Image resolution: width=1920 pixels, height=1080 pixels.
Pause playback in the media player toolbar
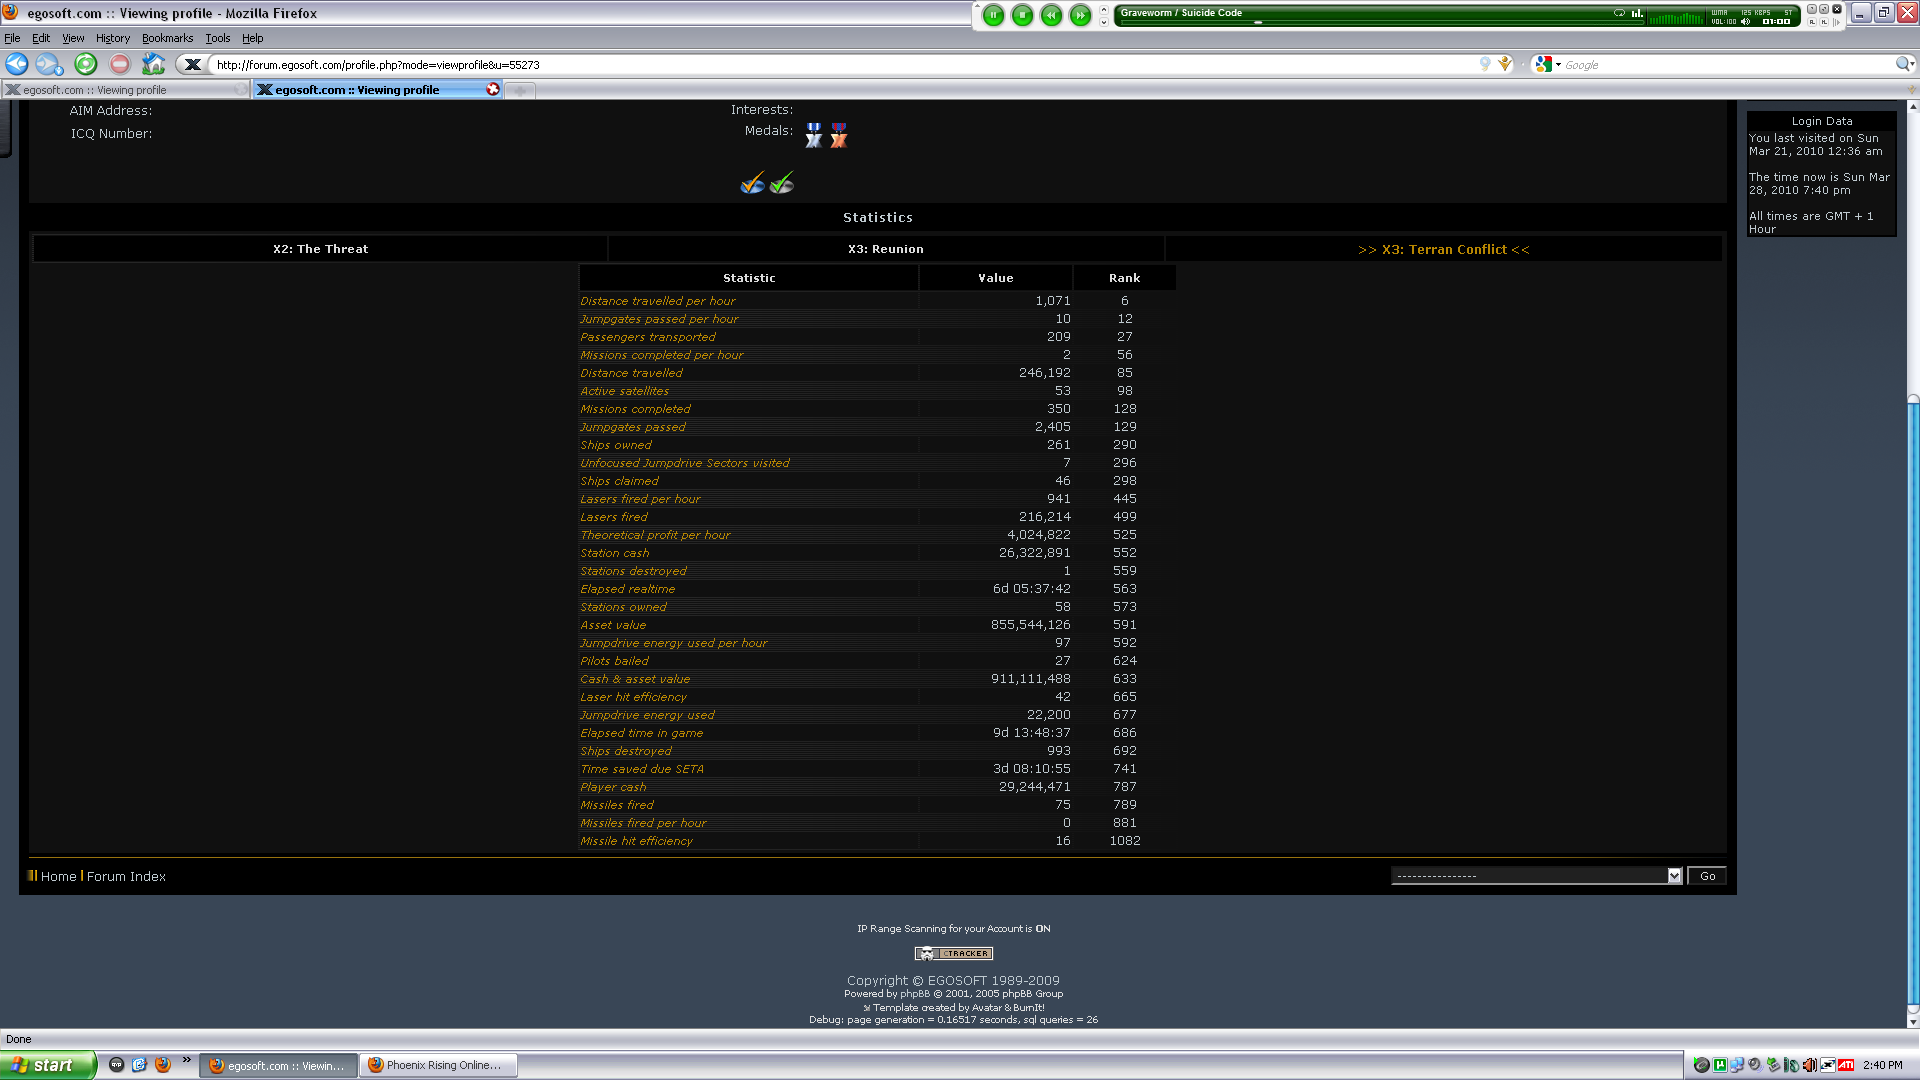993,15
